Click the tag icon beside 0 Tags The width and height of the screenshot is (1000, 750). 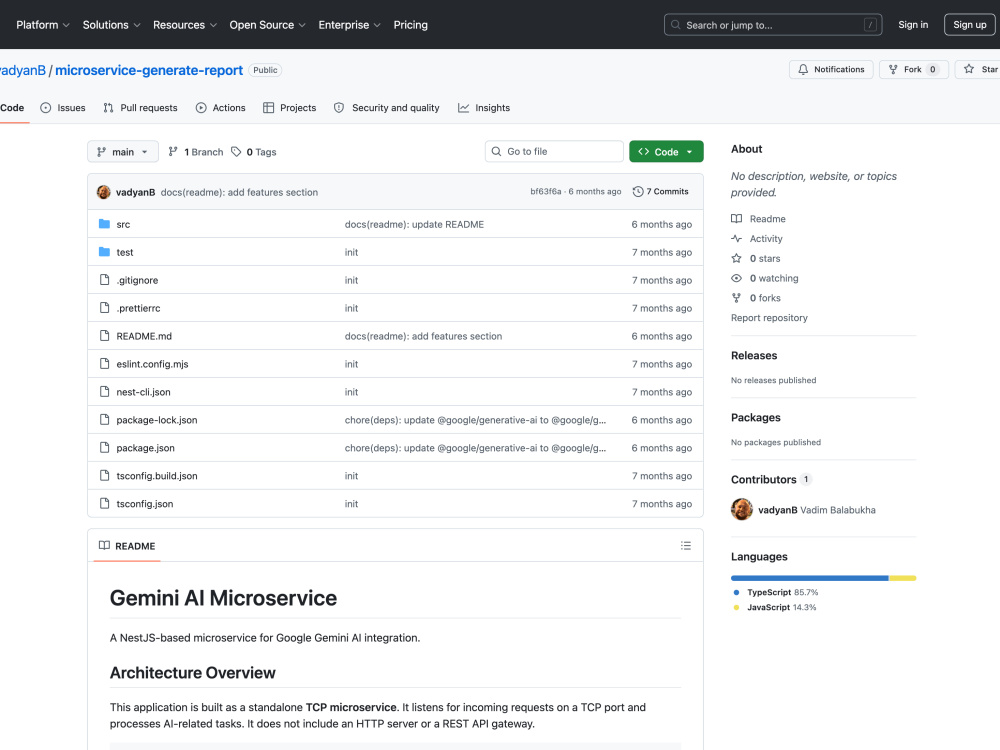[x=236, y=152]
